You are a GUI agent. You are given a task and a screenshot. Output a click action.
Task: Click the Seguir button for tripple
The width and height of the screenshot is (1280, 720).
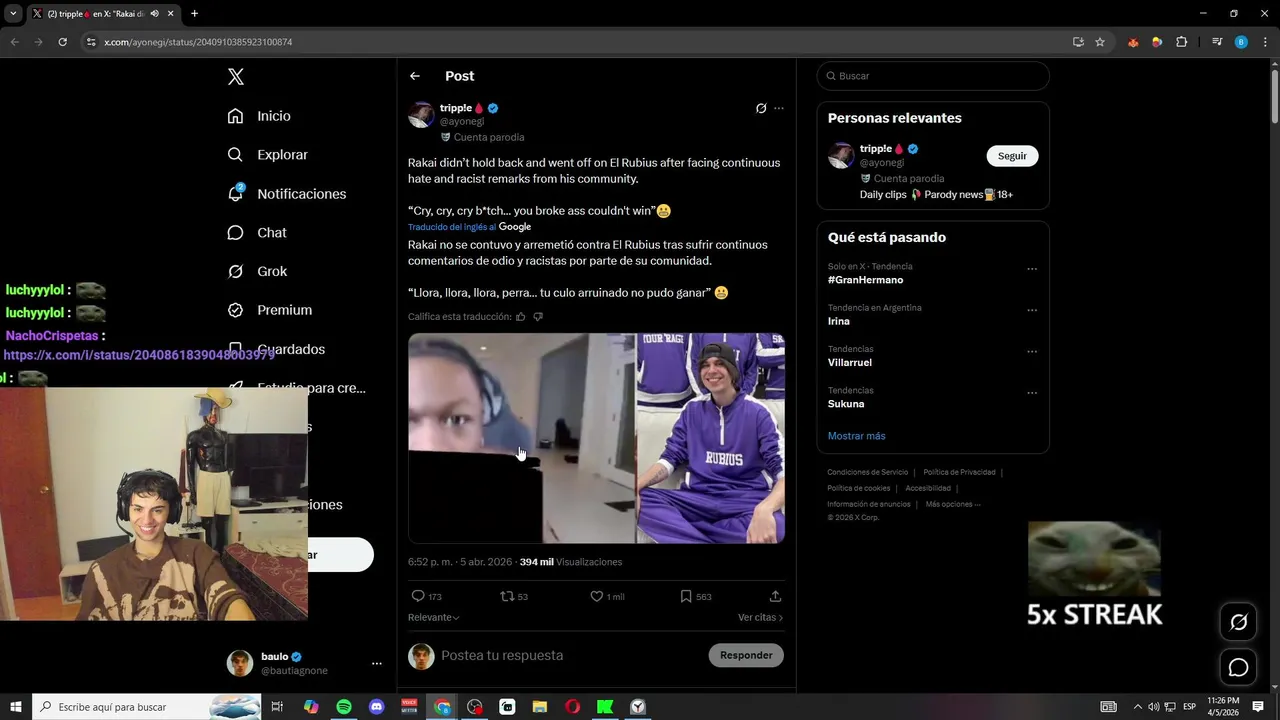(1012, 156)
